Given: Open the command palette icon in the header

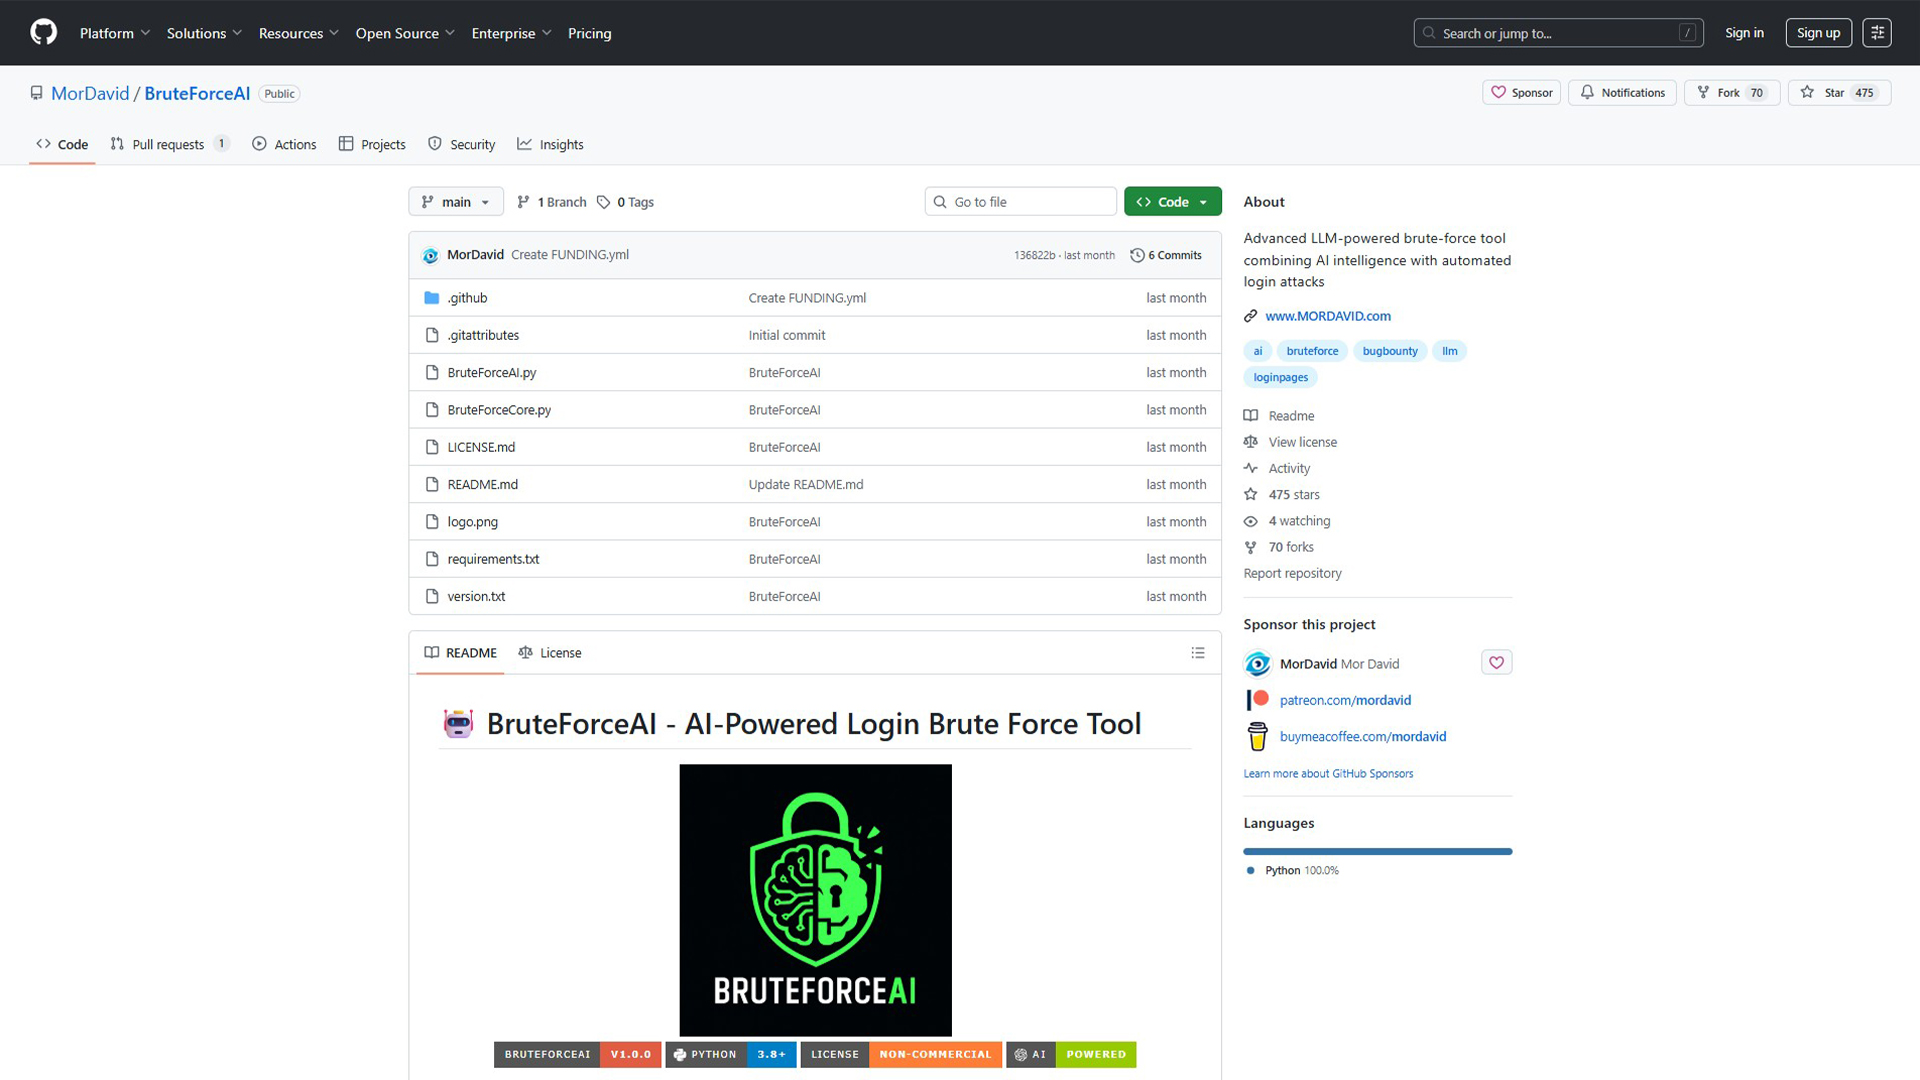Looking at the screenshot, I should [1876, 32].
